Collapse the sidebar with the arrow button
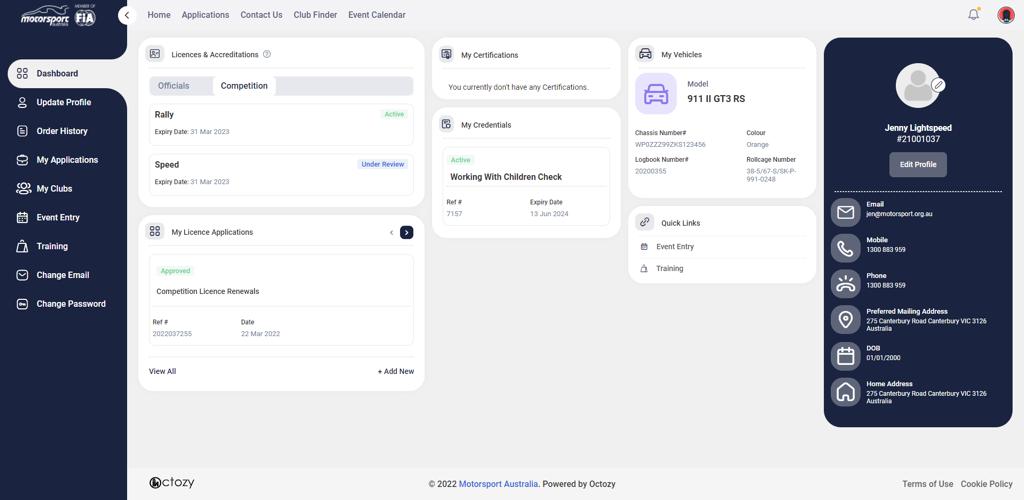The height and width of the screenshot is (500, 1024). [x=126, y=15]
